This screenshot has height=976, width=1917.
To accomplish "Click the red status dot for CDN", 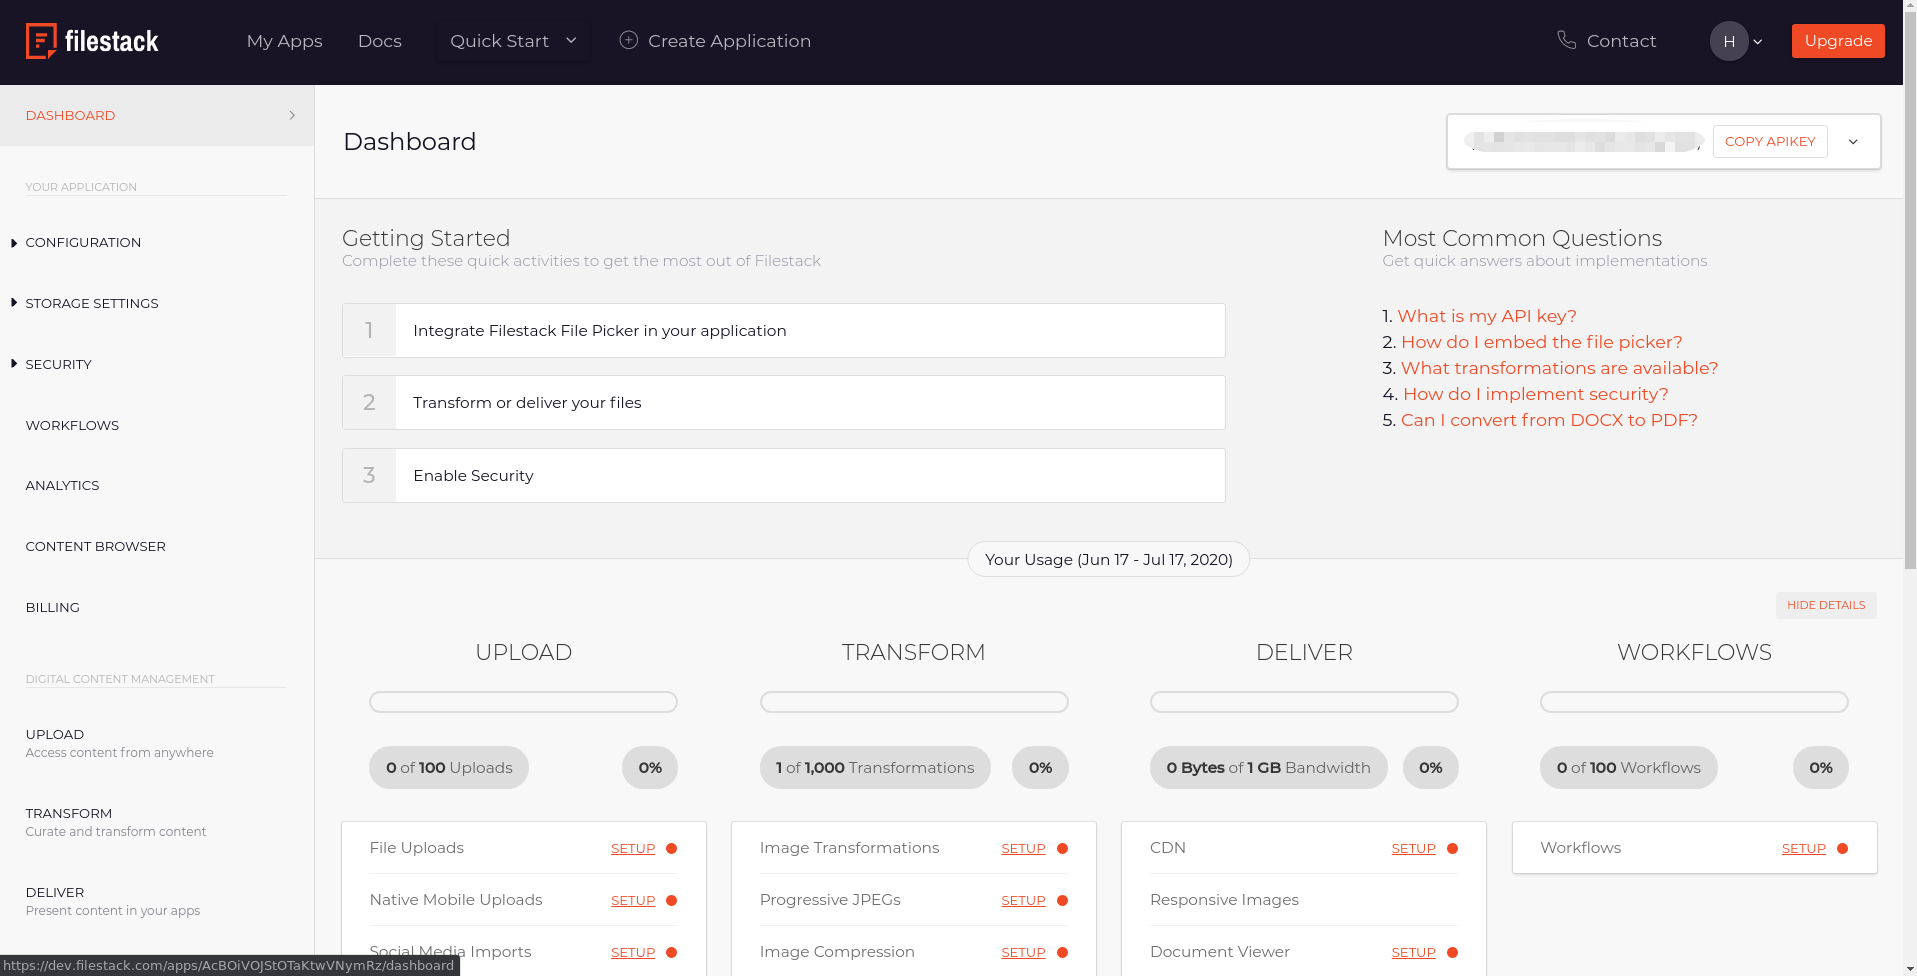I will tap(1452, 848).
